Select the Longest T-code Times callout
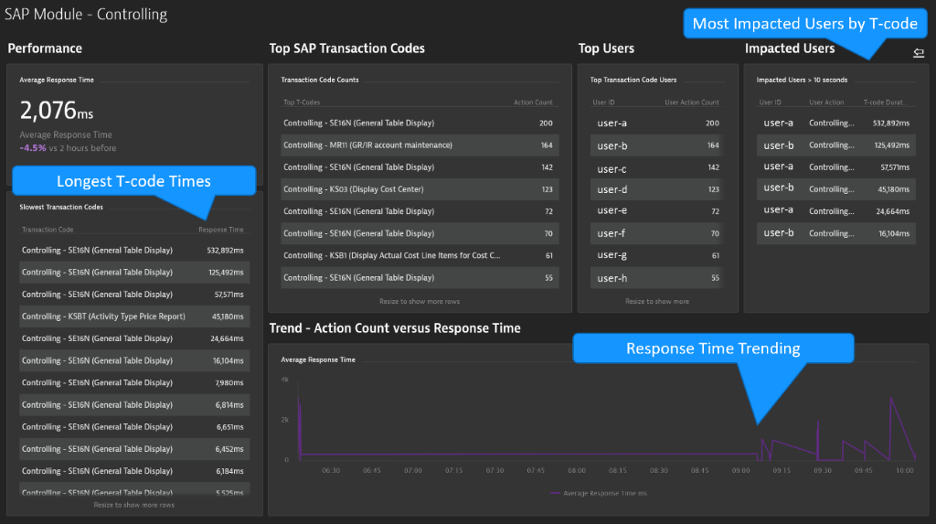This screenshot has width=936, height=524. click(x=134, y=181)
